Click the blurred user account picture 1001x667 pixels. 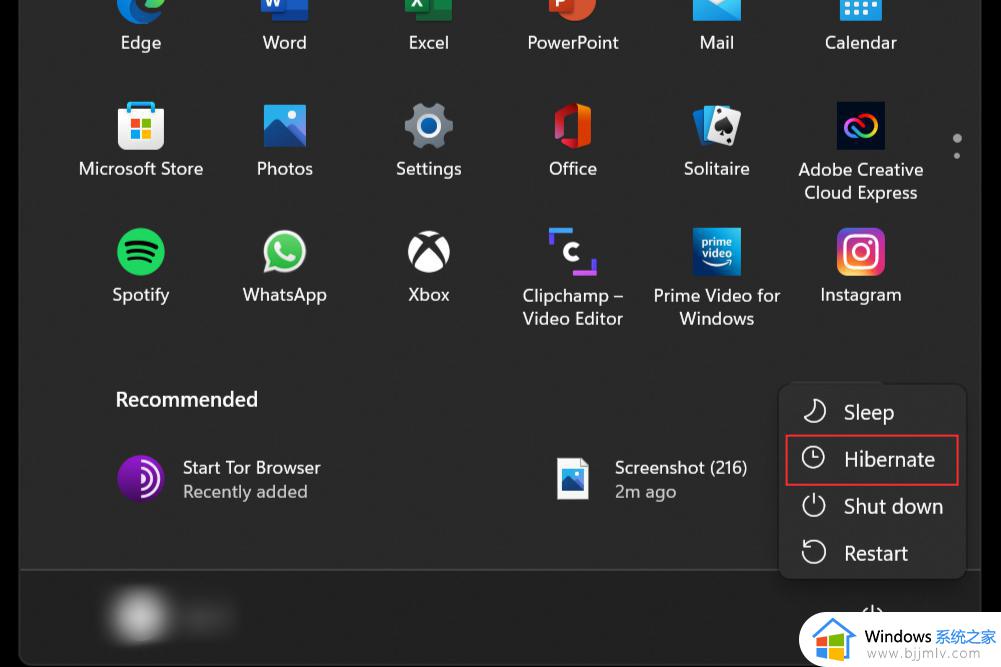pos(139,616)
